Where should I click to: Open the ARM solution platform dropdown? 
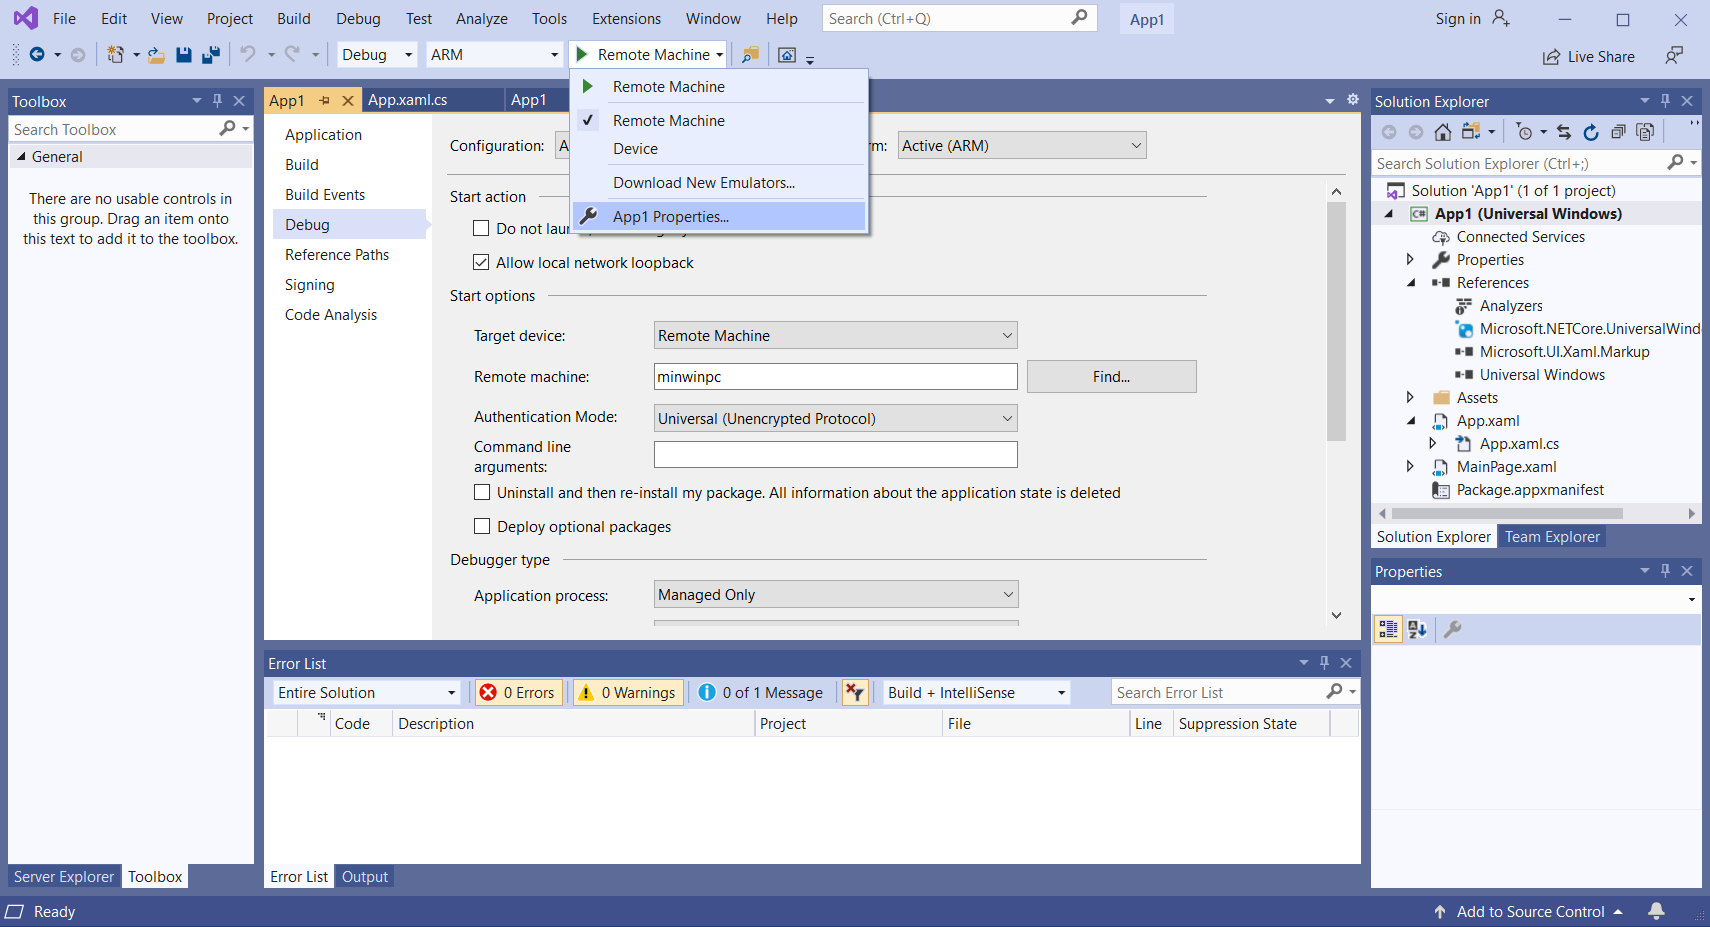(495, 55)
